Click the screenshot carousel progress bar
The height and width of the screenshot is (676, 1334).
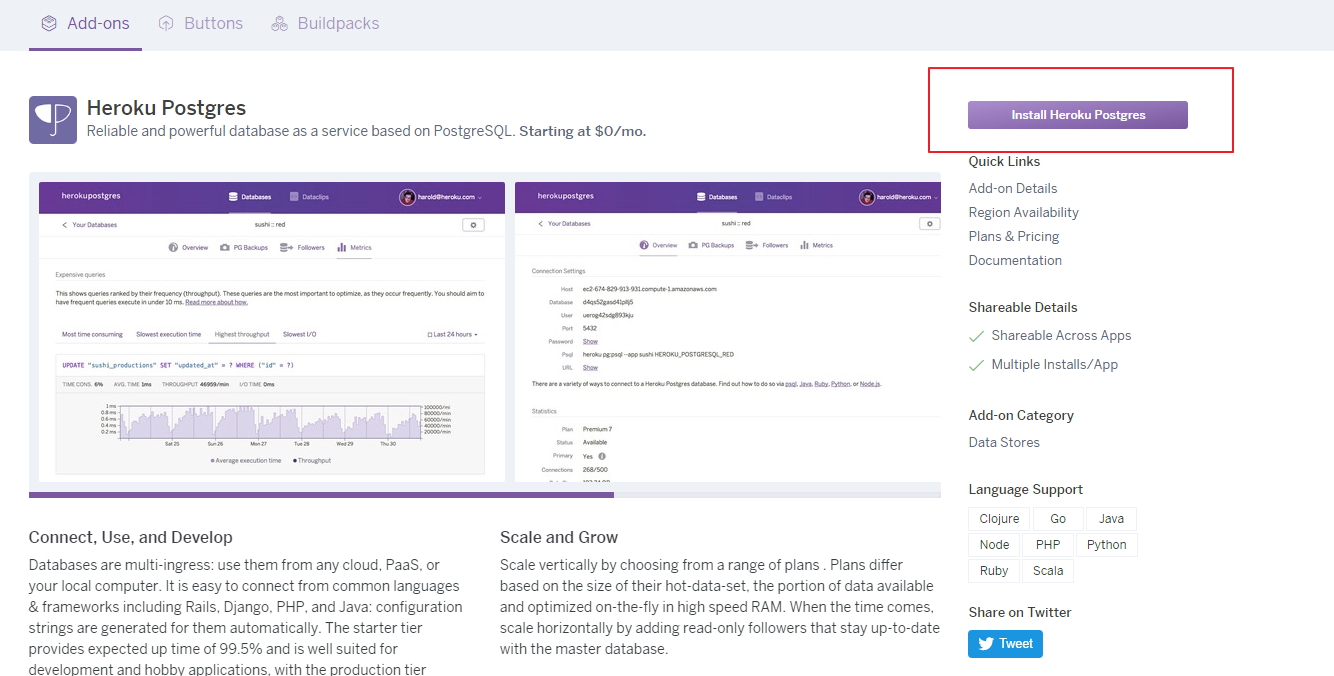click(x=485, y=494)
